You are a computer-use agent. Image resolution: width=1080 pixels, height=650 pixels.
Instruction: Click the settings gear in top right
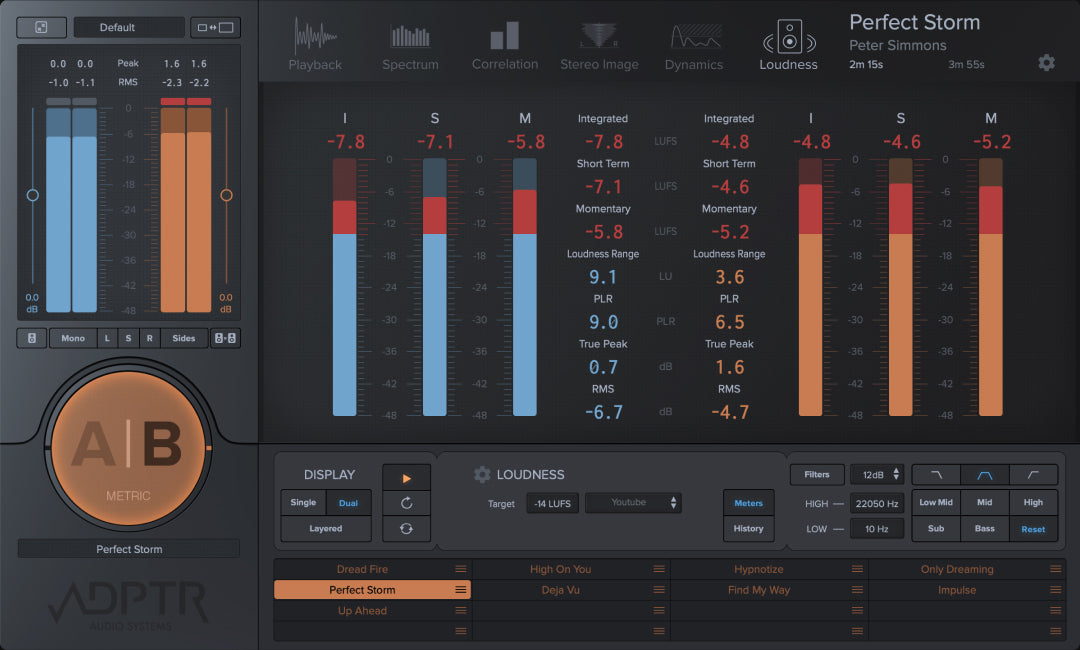(x=1046, y=63)
